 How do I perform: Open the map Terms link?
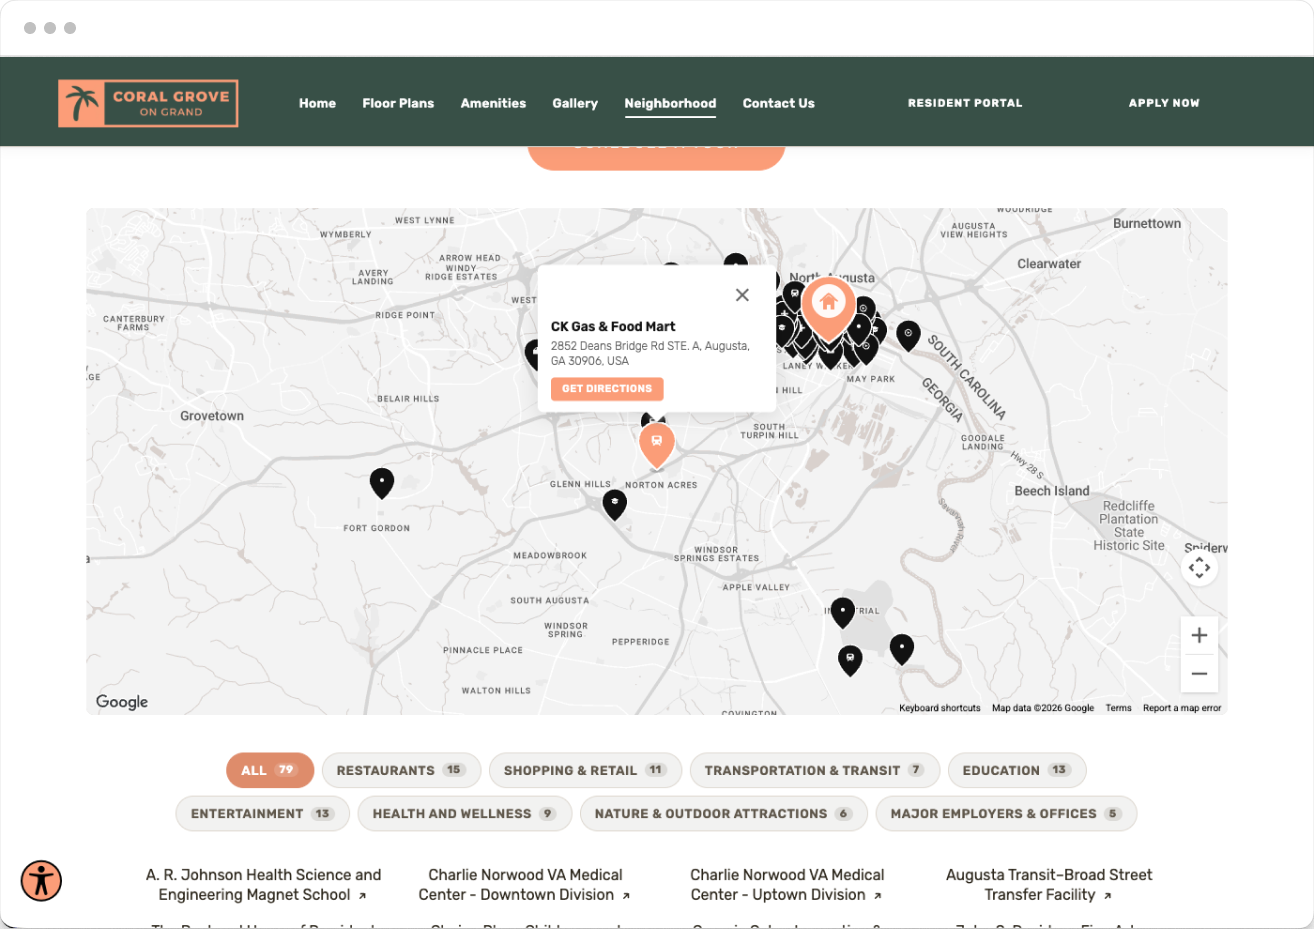(1119, 708)
